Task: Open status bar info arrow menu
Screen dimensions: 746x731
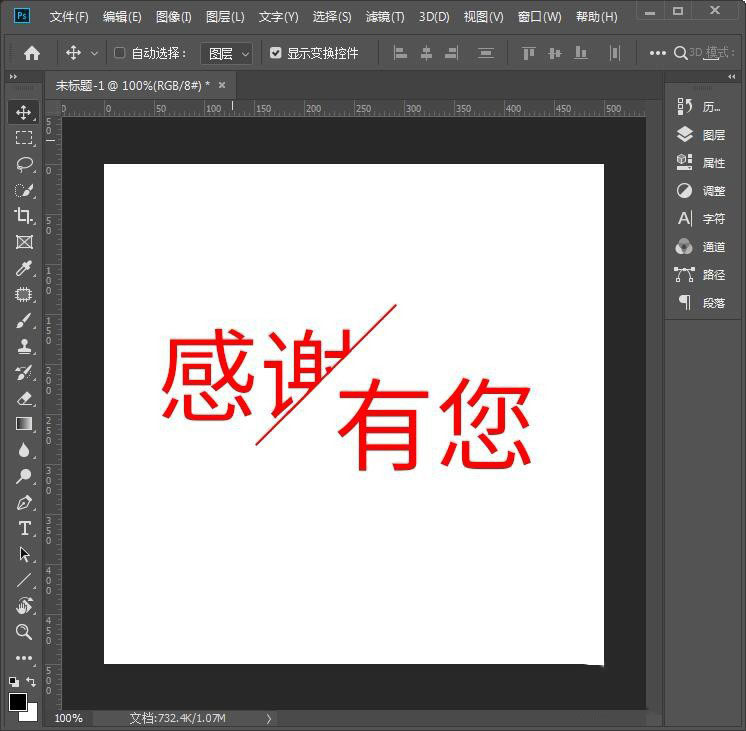Action: point(269,718)
